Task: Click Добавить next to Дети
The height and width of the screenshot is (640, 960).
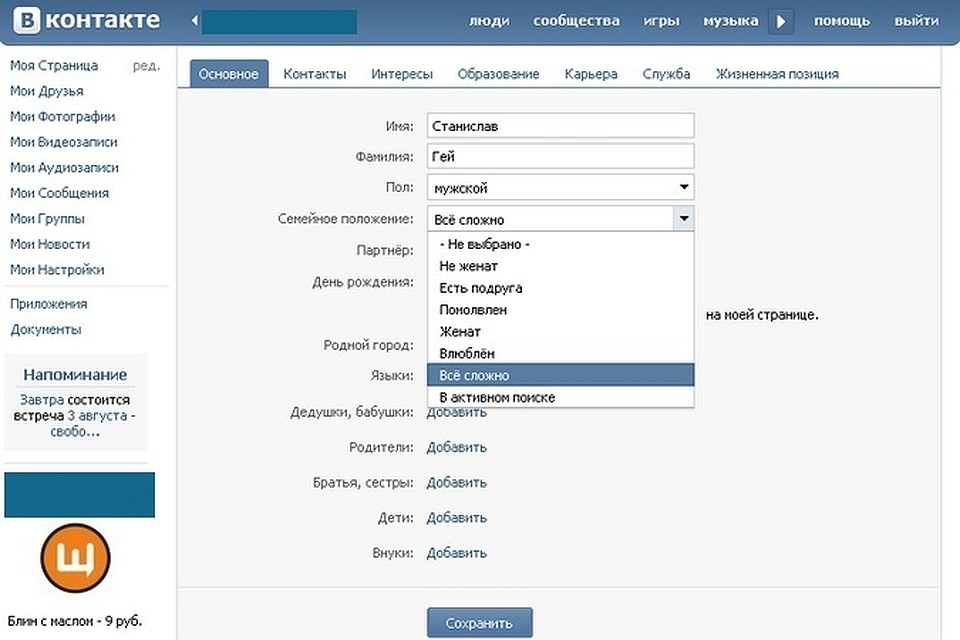Action: 457,518
